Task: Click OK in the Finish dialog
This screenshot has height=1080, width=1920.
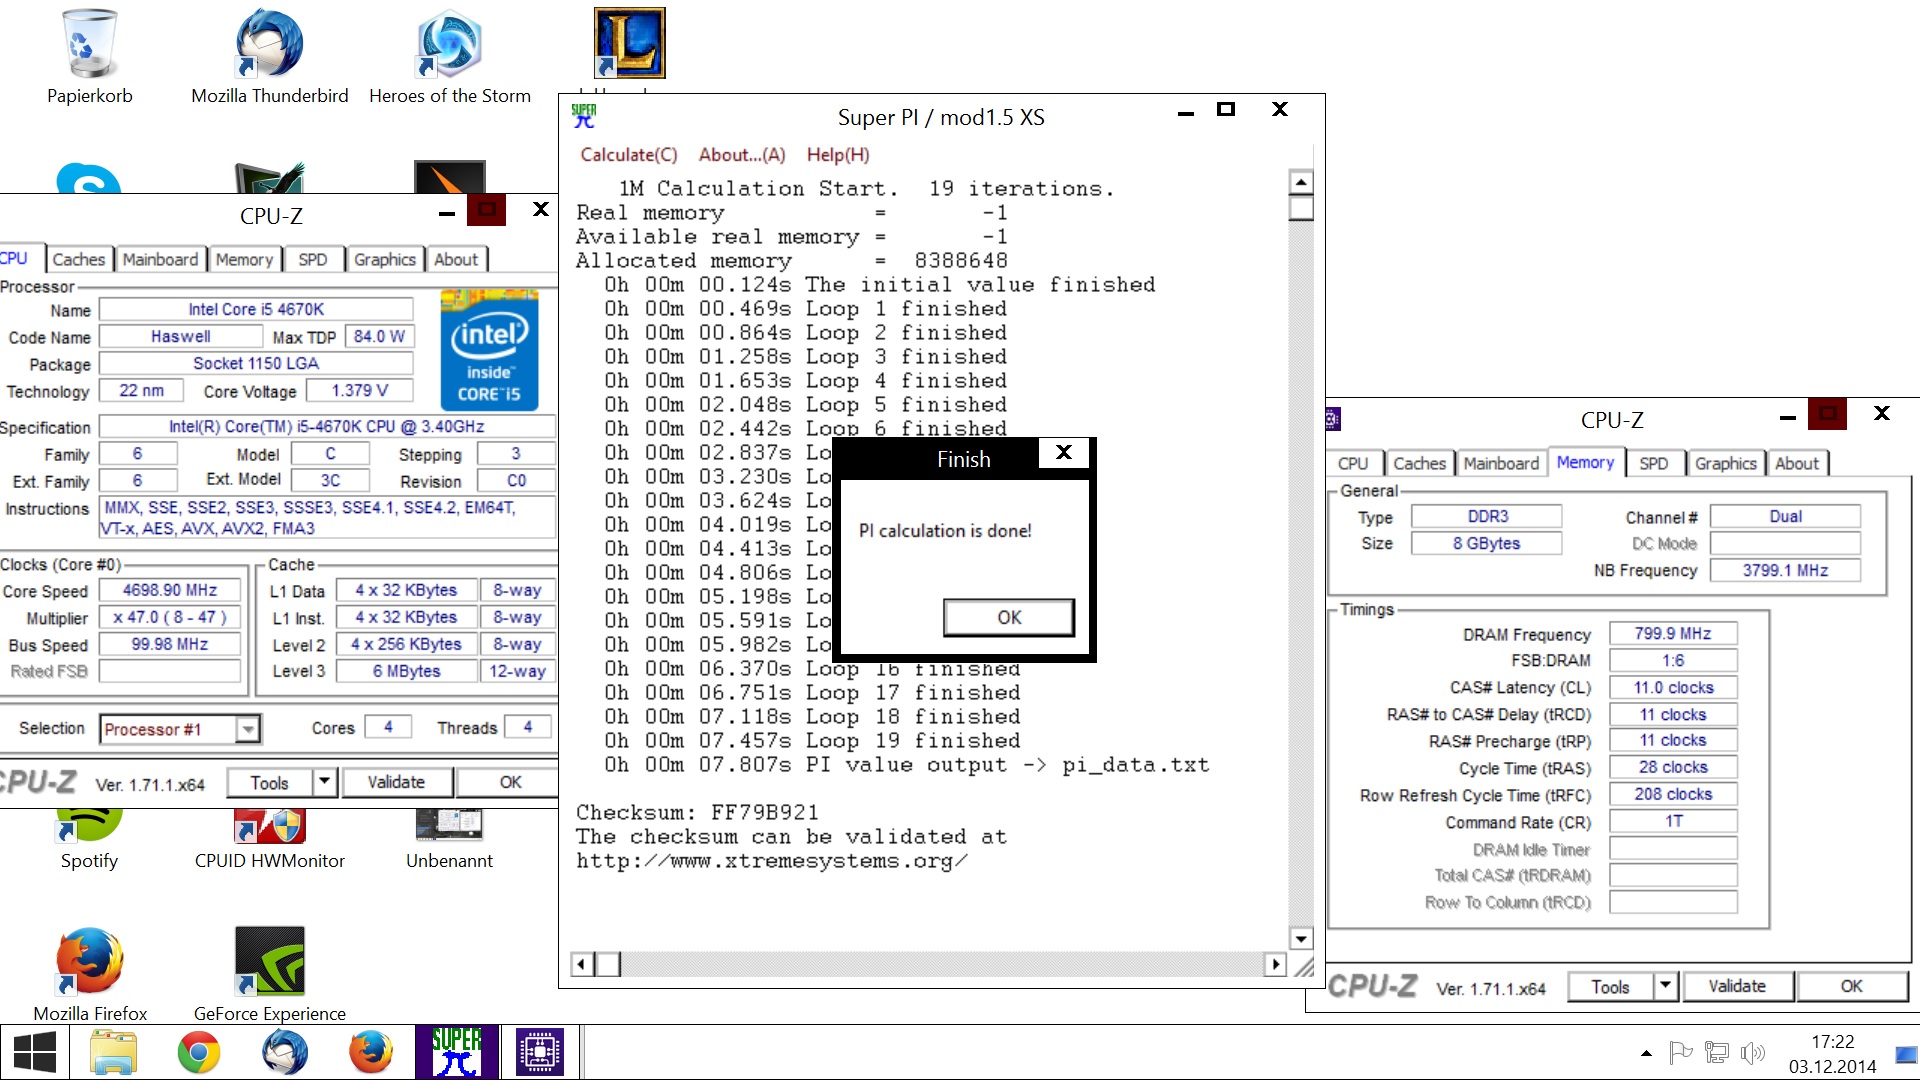Action: [x=1009, y=618]
